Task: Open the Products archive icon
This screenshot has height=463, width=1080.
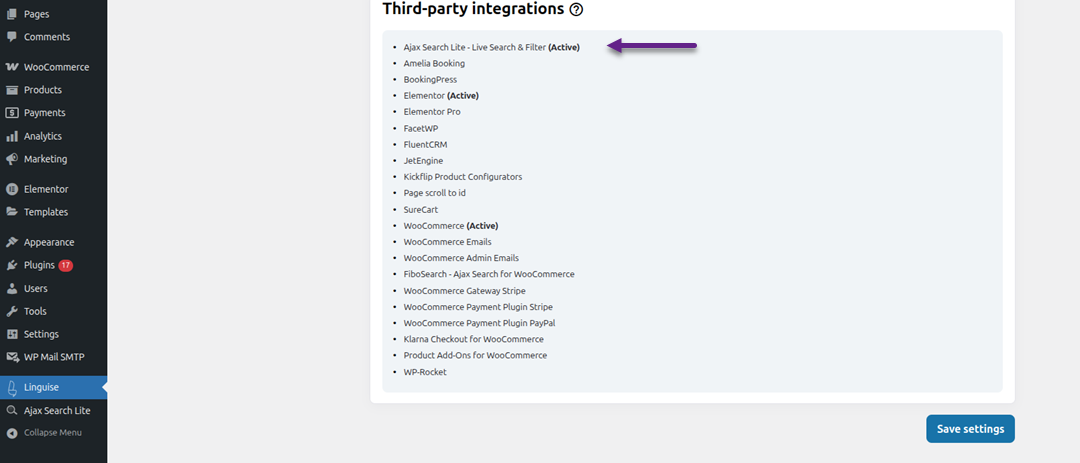Action: 12,90
